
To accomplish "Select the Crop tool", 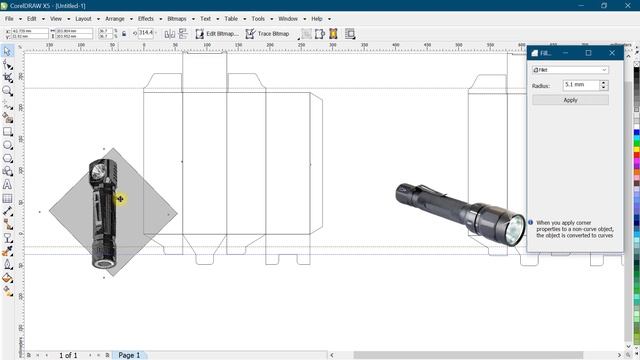I will coord(7,78).
